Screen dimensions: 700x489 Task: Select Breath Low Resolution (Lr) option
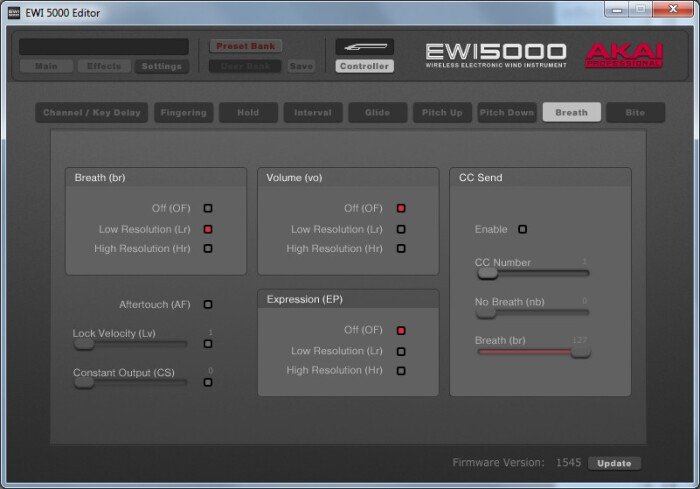208,229
